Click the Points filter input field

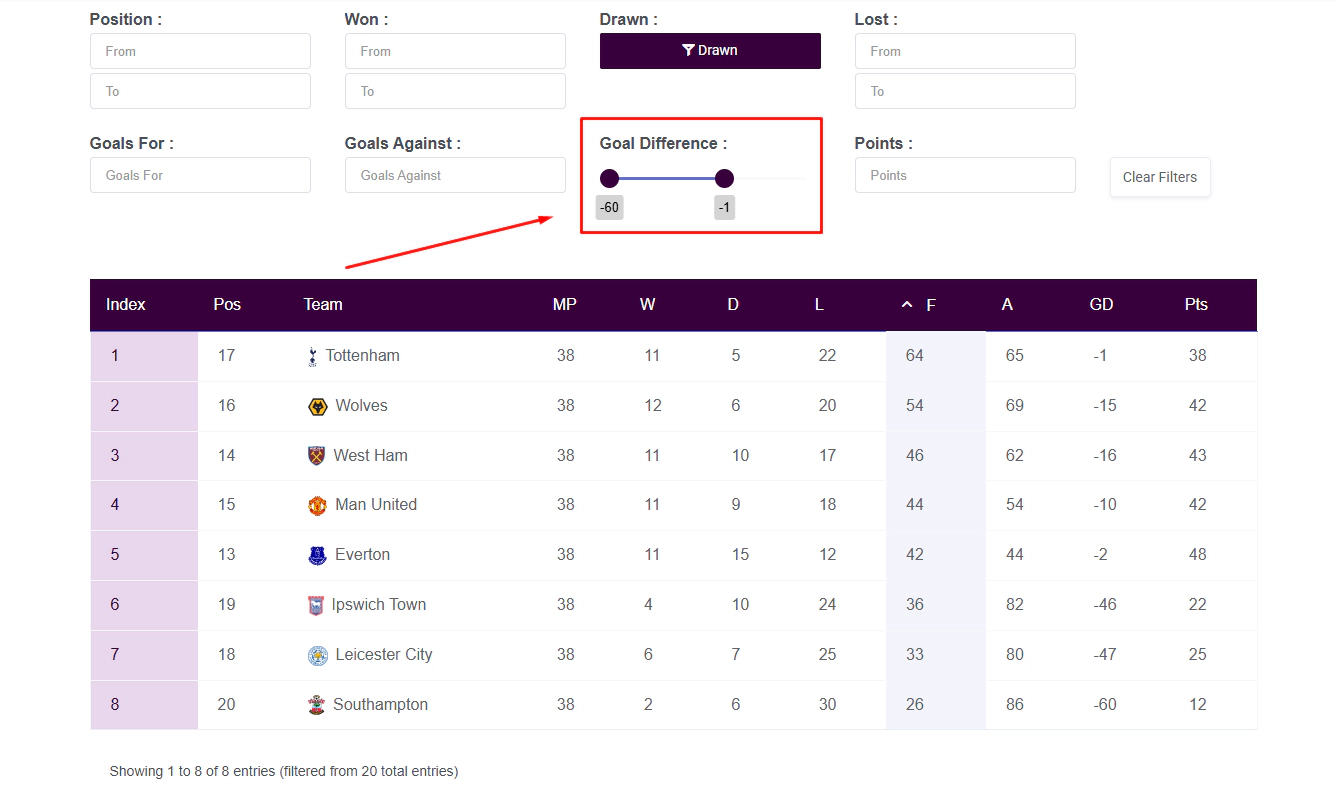(965, 175)
